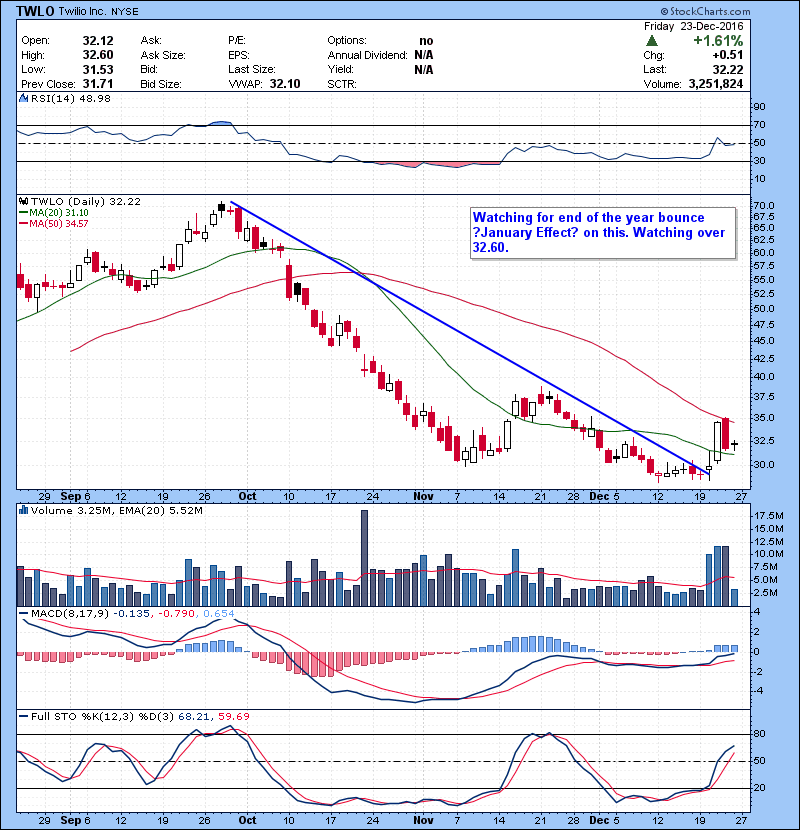Click the 'MA(50) 34.57' legend text
Image resolution: width=800 pixels, height=830 pixels.
59,224
